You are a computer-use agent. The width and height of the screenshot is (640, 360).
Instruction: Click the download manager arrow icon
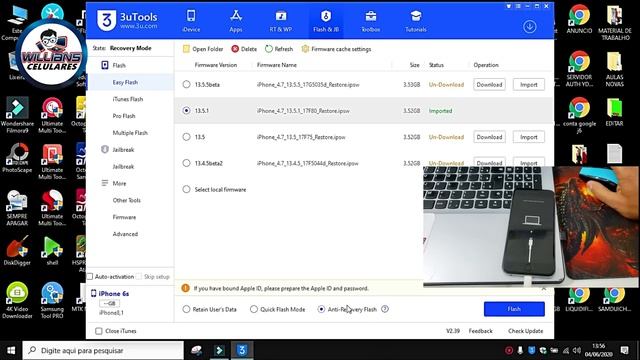point(529,27)
